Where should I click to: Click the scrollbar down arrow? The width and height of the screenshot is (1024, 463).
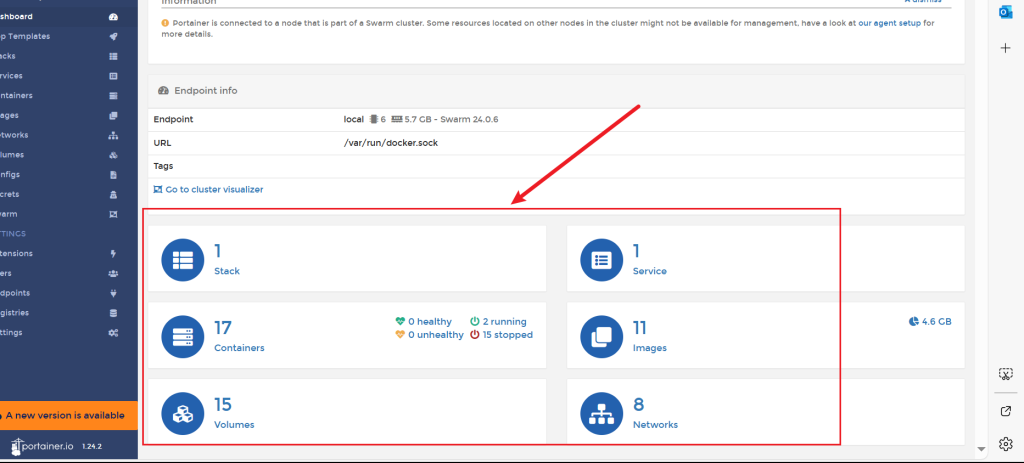click(x=981, y=447)
